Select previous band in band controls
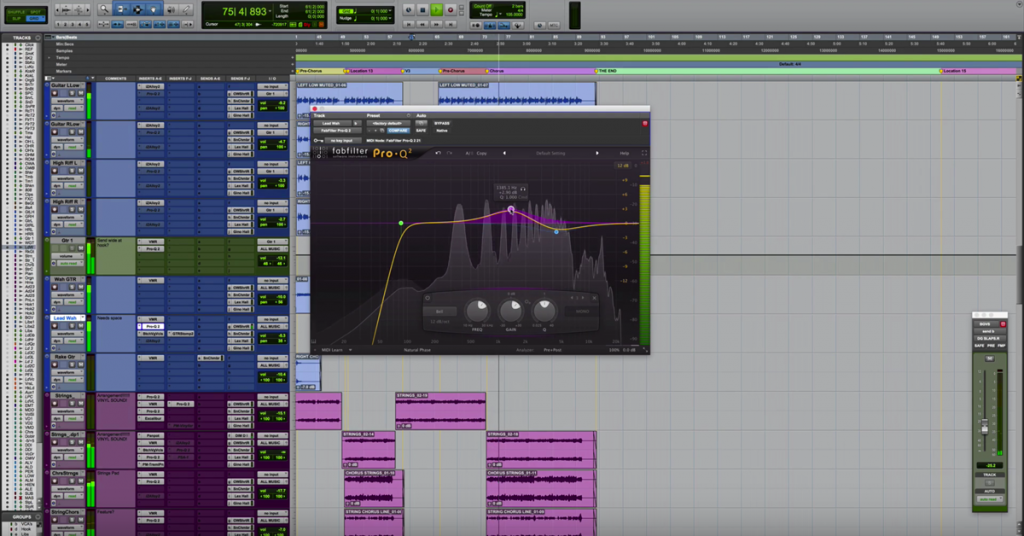The image size is (1024, 536). [572, 298]
